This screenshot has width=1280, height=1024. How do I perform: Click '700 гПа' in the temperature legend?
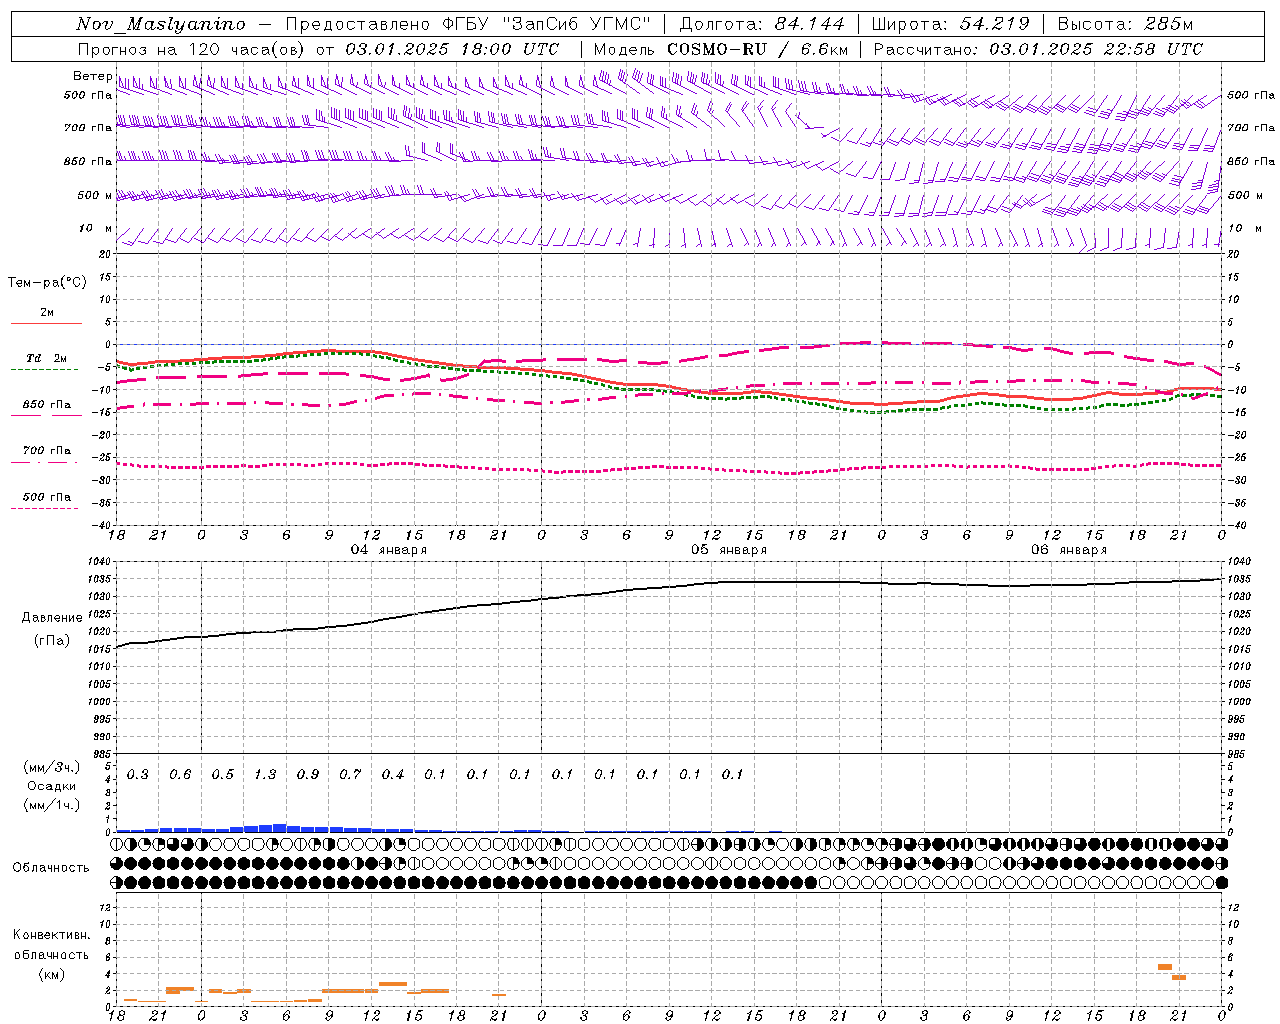point(47,450)
